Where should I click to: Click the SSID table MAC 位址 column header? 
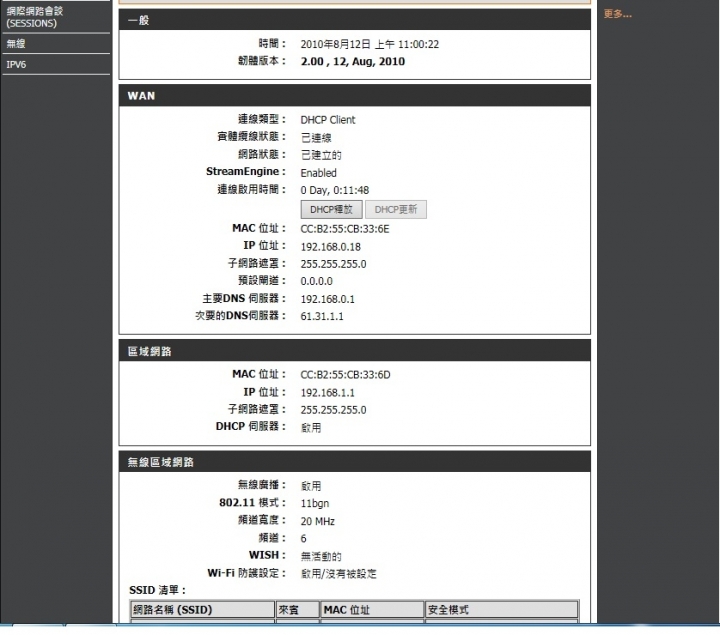coord(372,610)
